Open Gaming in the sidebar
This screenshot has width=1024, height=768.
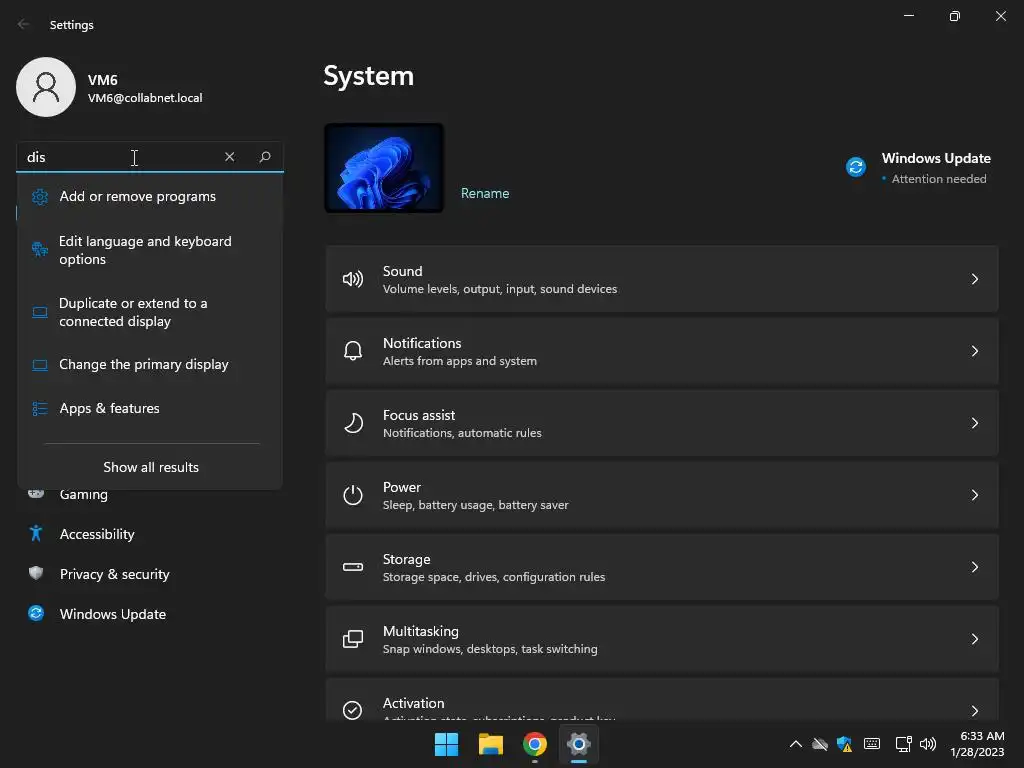(84, 495)
